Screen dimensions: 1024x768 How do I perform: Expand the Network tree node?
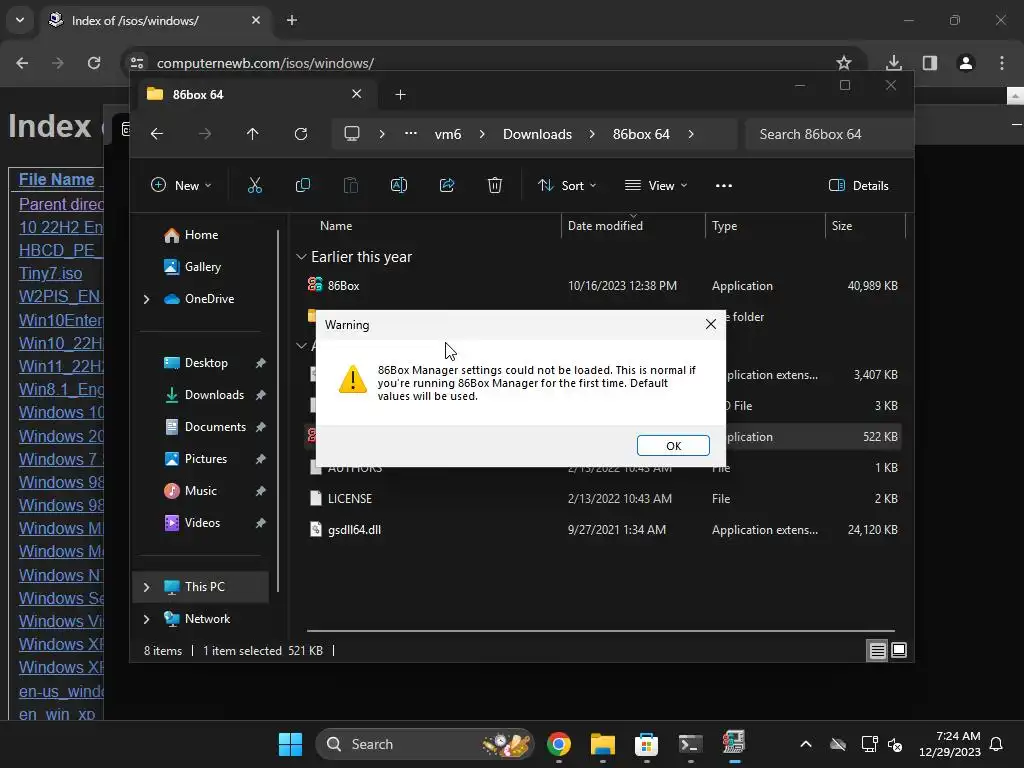(146, 619)
